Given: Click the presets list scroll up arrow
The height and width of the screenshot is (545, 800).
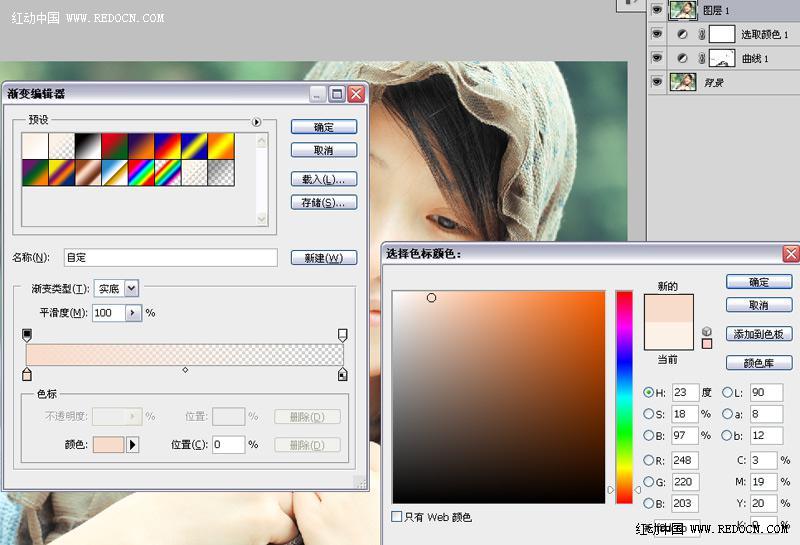Looking at the screenshot, I should [262, 140].
